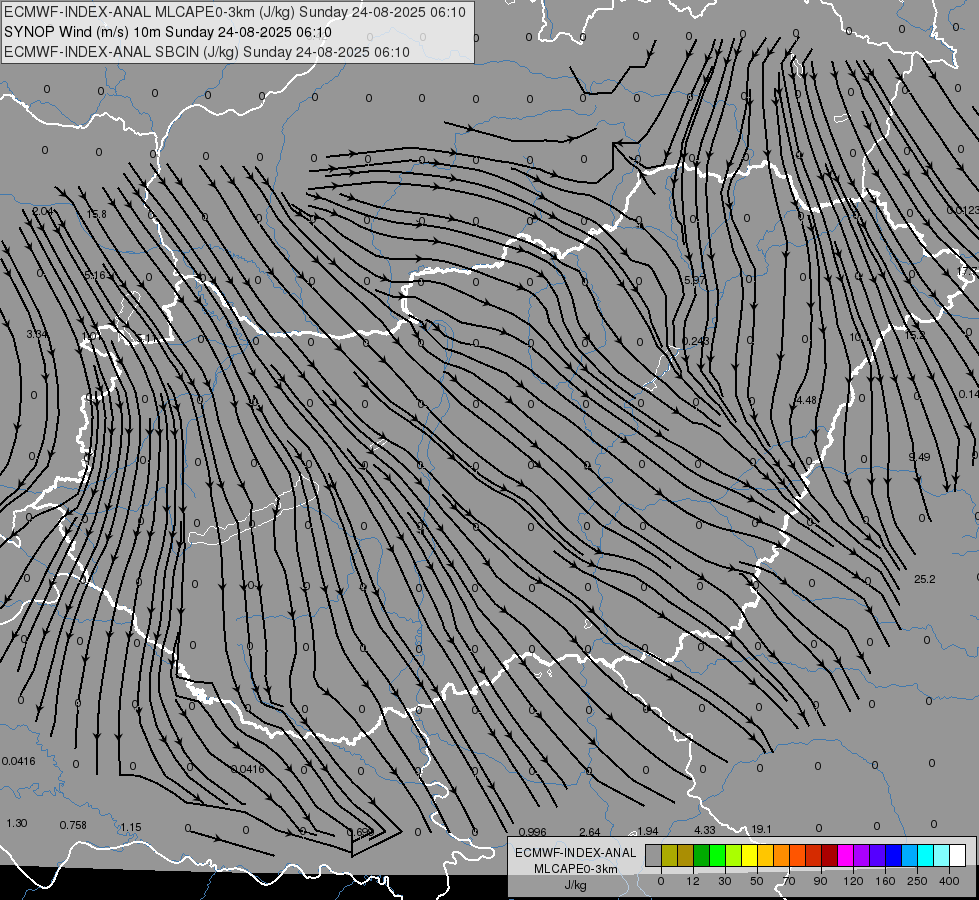This screenshot has width=979, height=900.
Task: Click the 1.30 value on the map
Action: [17, 823]
